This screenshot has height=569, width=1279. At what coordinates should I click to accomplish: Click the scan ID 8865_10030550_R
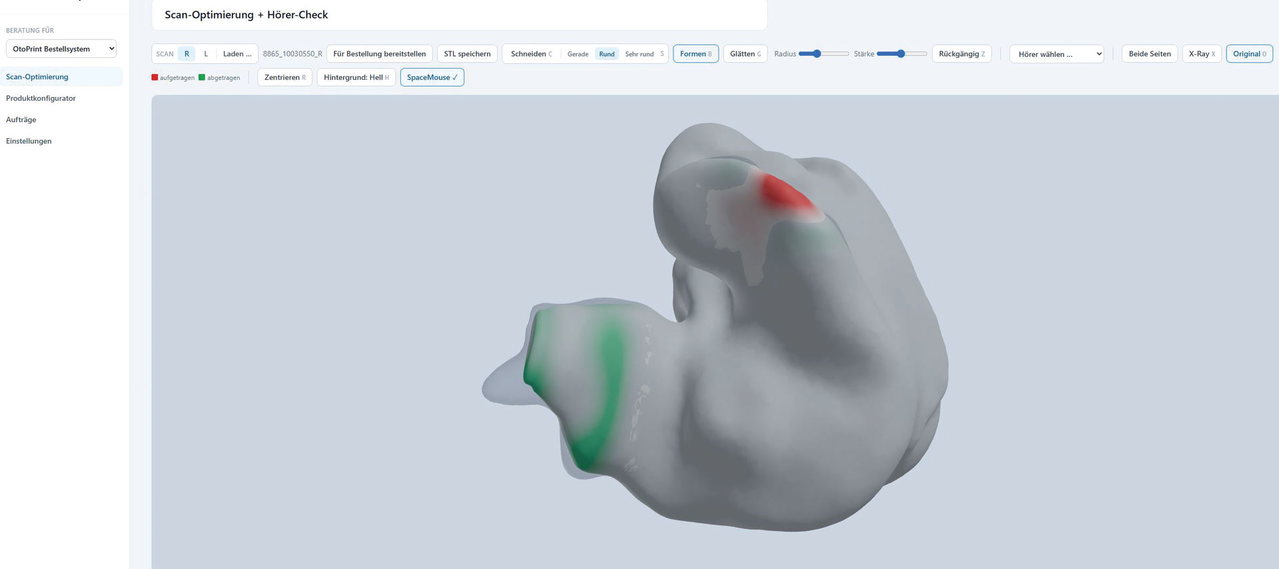pyautogui.click(x=292, y=54)
